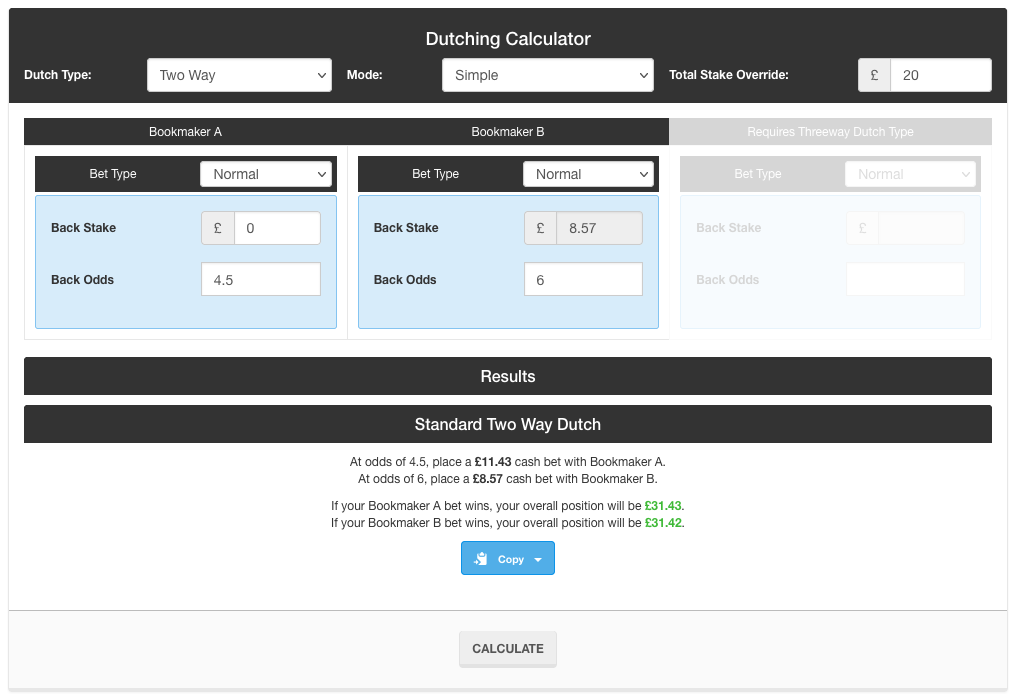Image resolution: width=1016 pixels, height=700 pixels.
Task: Open Bookmaker B's Bet Type dropdown
Action: tap(589, 174)
